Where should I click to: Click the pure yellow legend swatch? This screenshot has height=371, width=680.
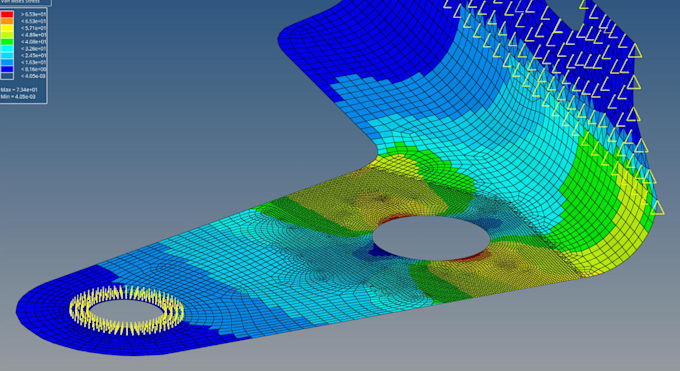coord(7,28)
